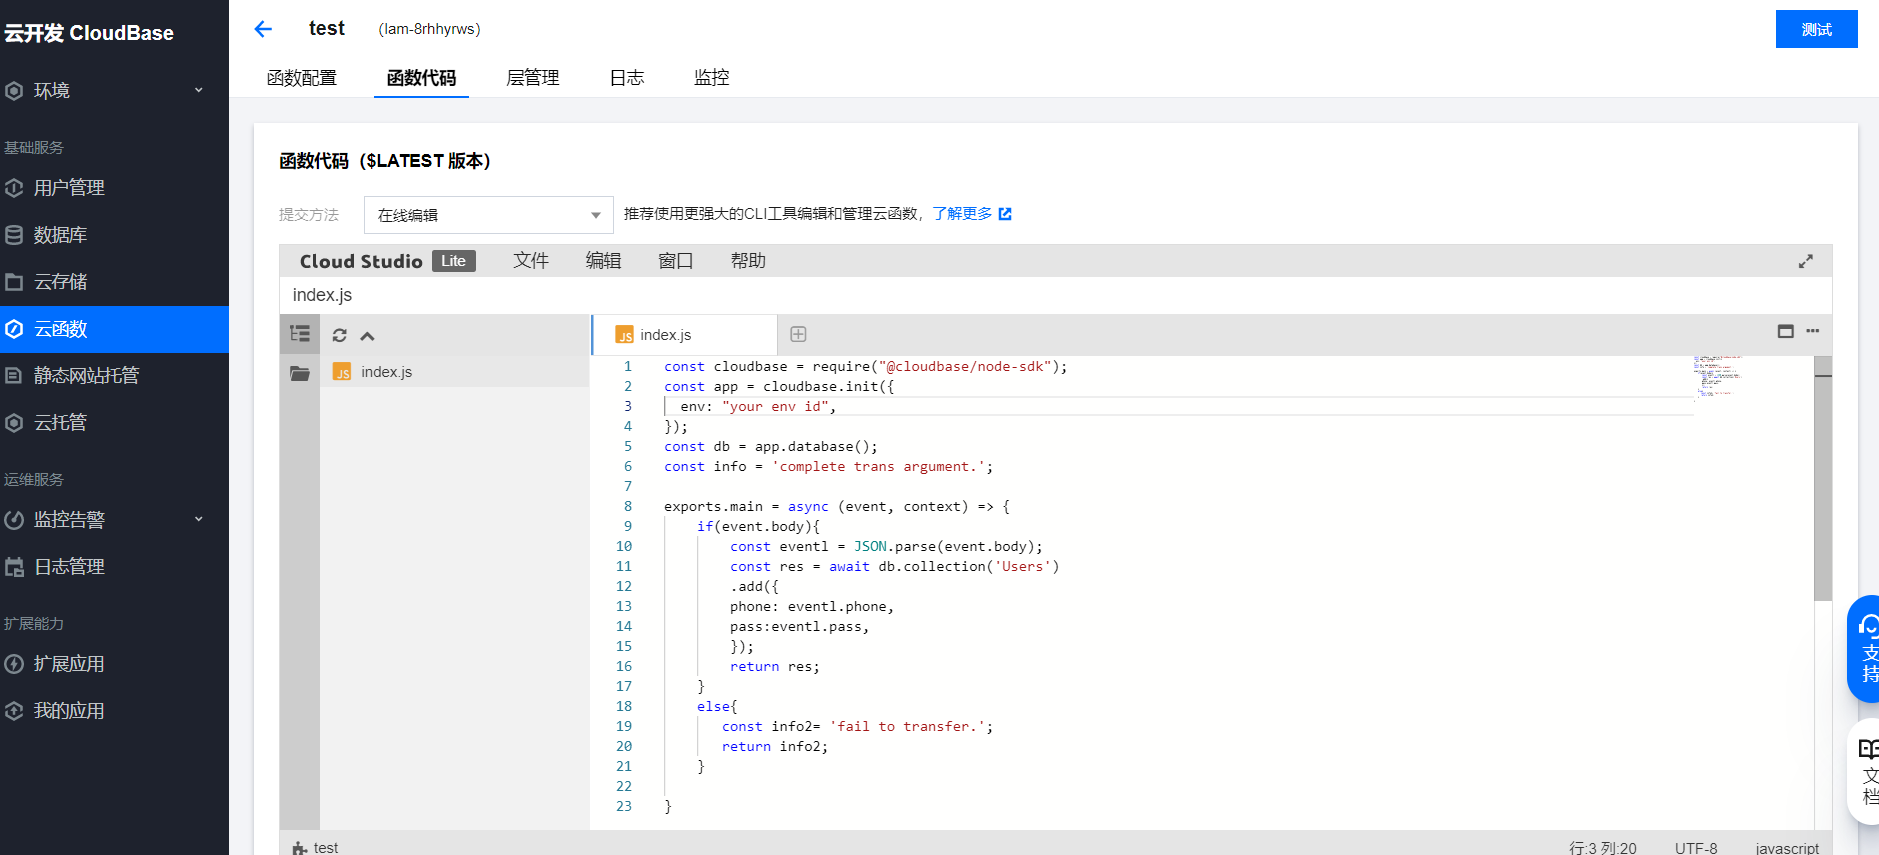Click the code minimap preview
This screenshot has height=855, width=1879.
1719,376
